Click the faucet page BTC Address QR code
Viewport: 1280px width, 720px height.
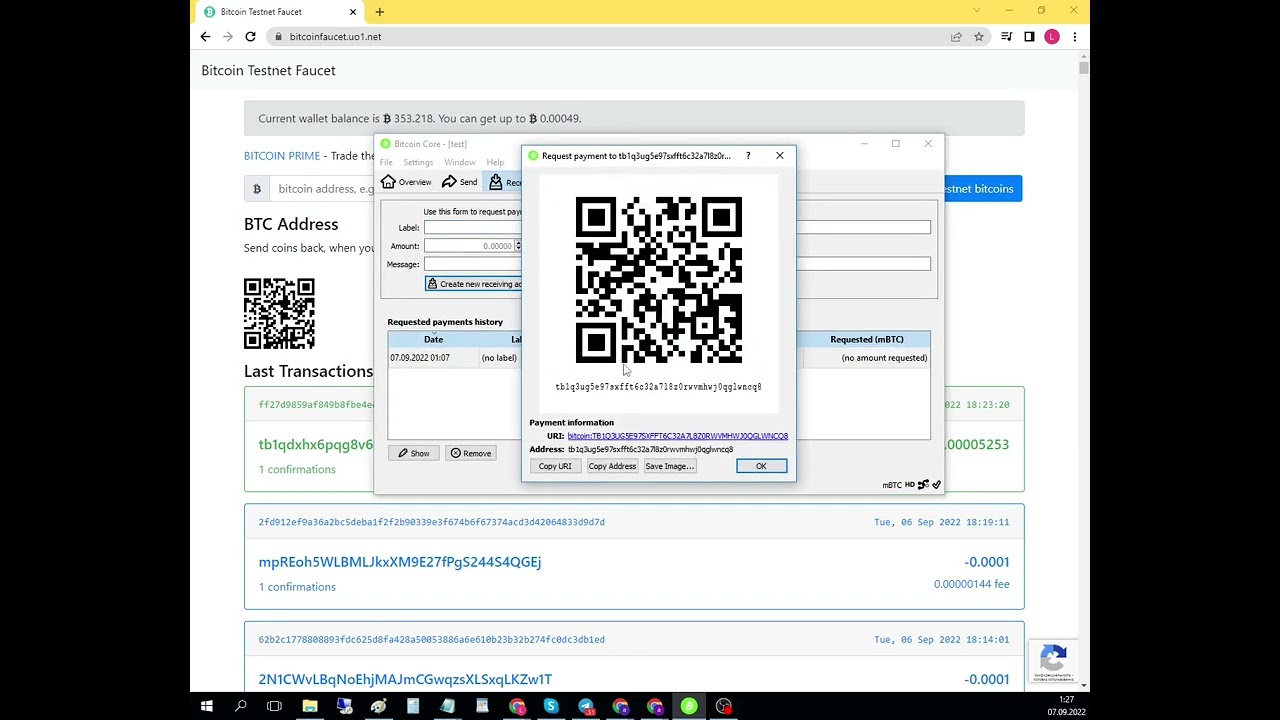(279, 314)
